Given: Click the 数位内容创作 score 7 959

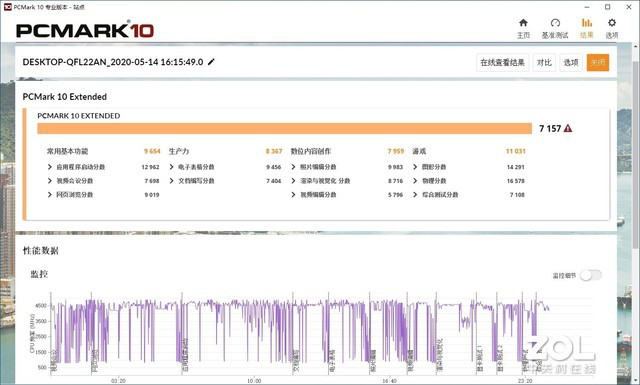Looking at the screenshot, I should coord(396,151).
